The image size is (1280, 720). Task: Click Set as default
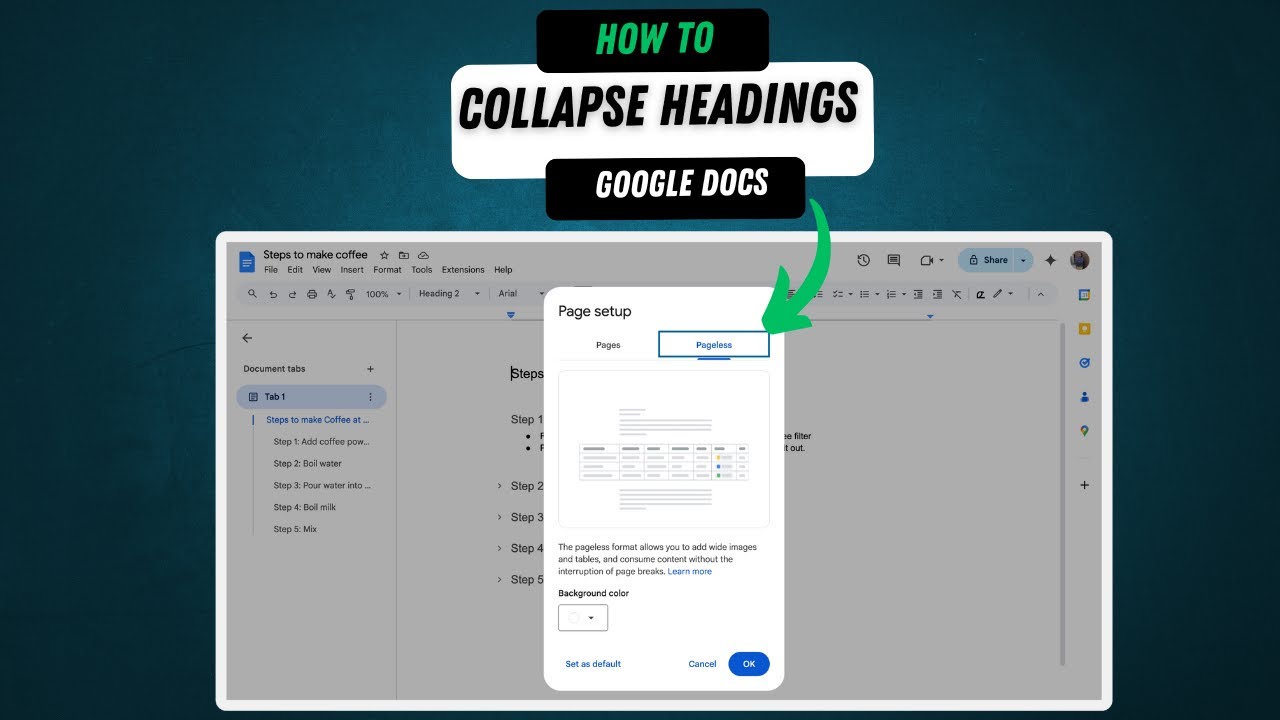pos(593,664)
